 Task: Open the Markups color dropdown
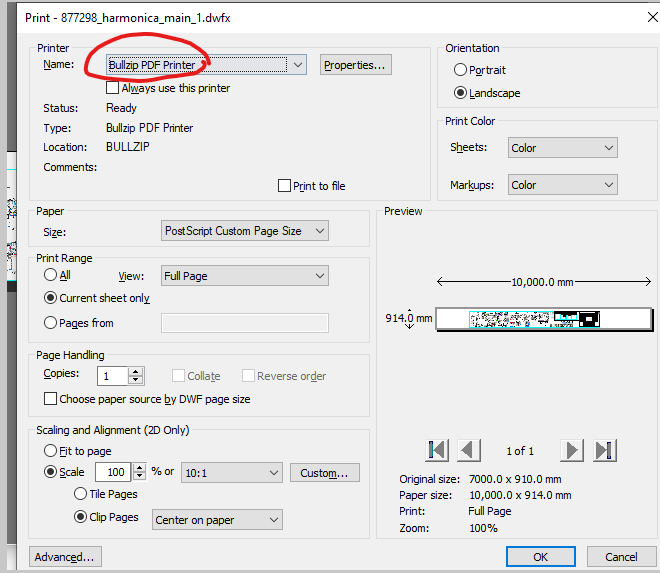tap(562, 185)
